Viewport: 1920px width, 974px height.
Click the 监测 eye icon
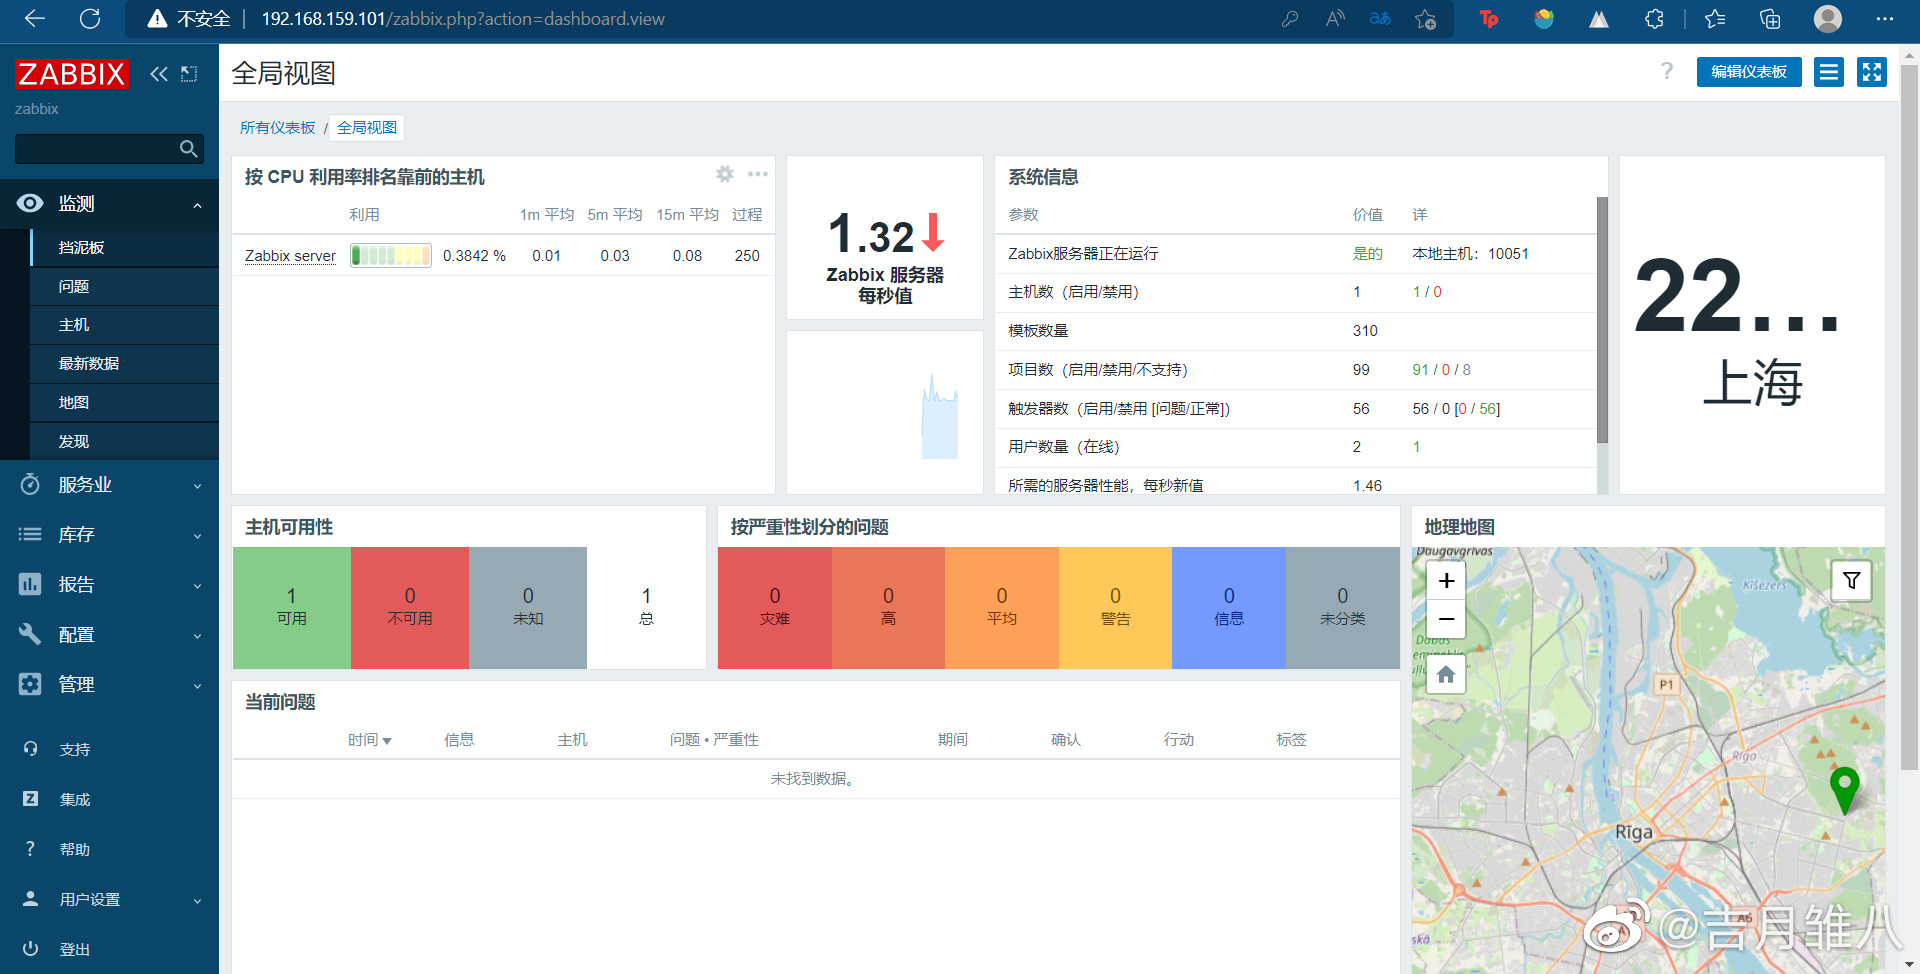pos(30,203)
